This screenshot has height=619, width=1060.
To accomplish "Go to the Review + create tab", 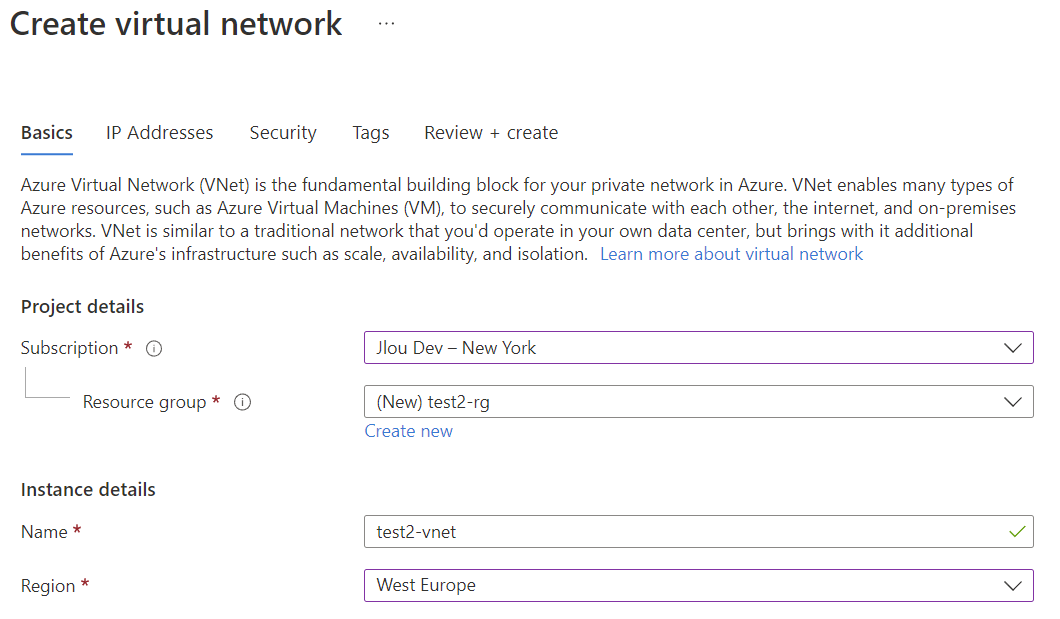I will point(491,132).
